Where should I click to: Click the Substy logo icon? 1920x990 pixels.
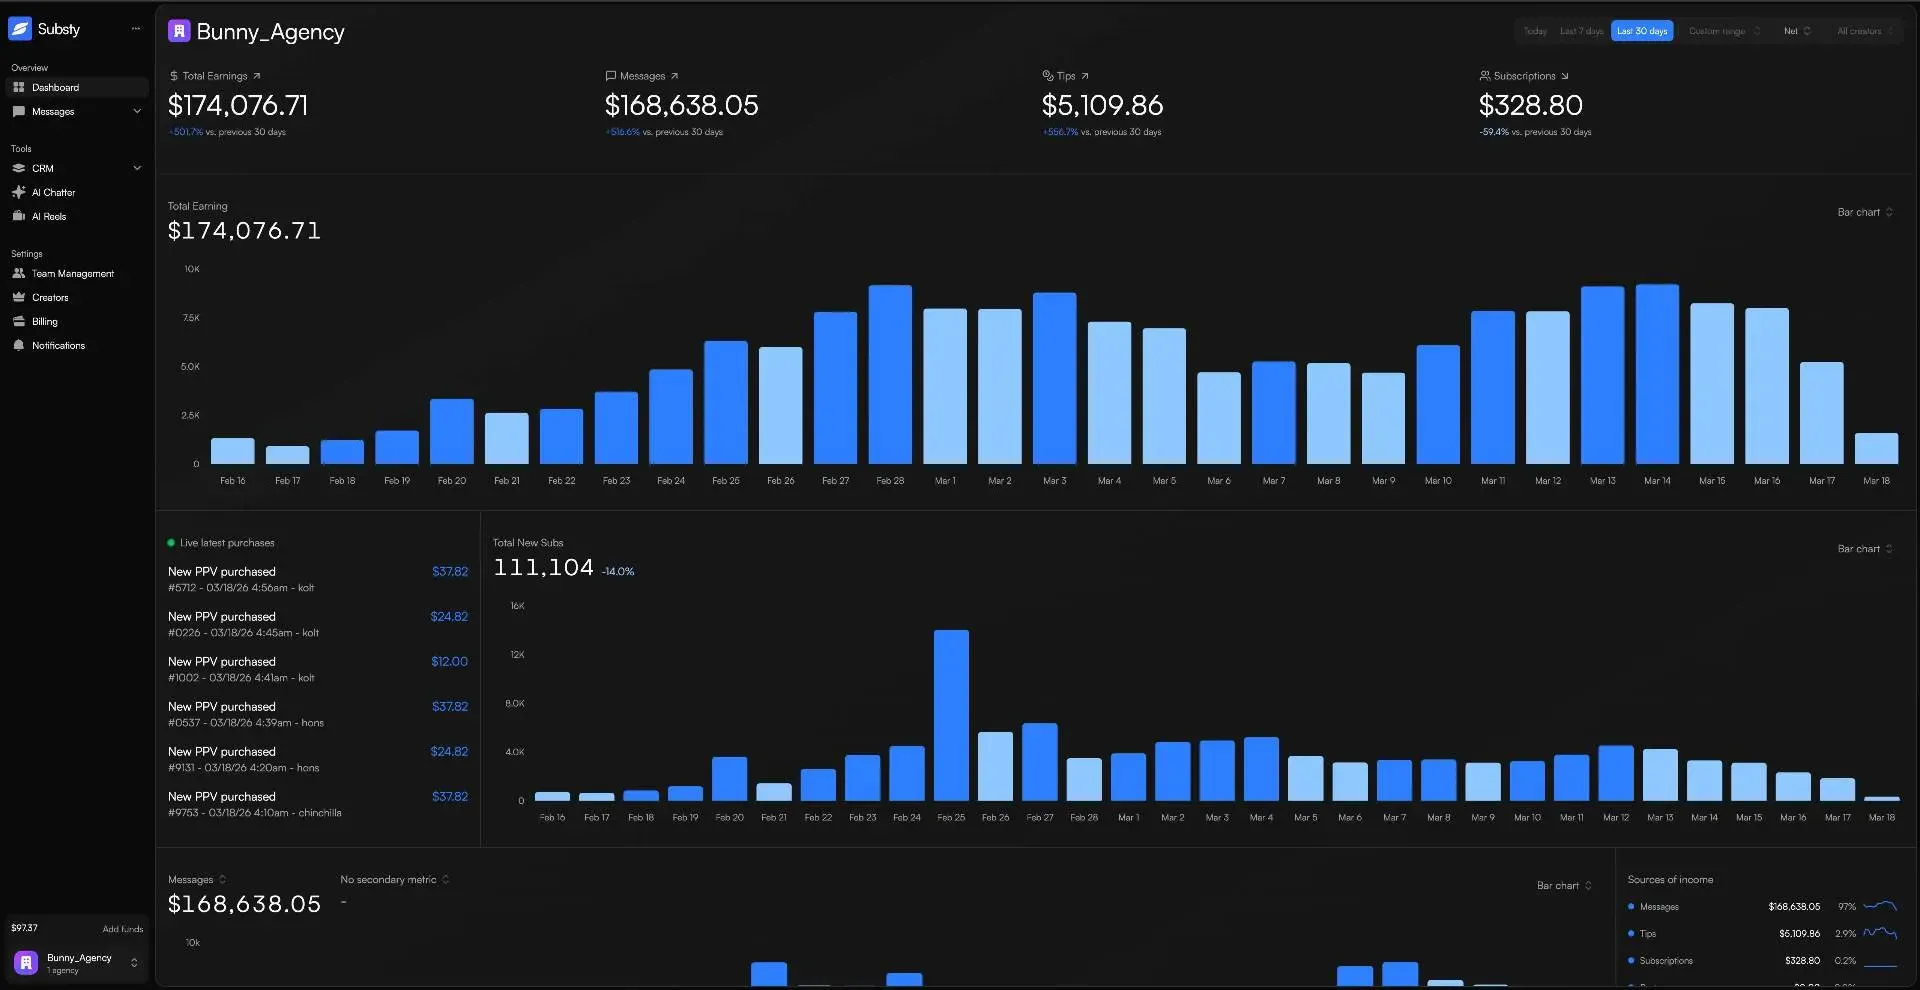pos(20,29)
